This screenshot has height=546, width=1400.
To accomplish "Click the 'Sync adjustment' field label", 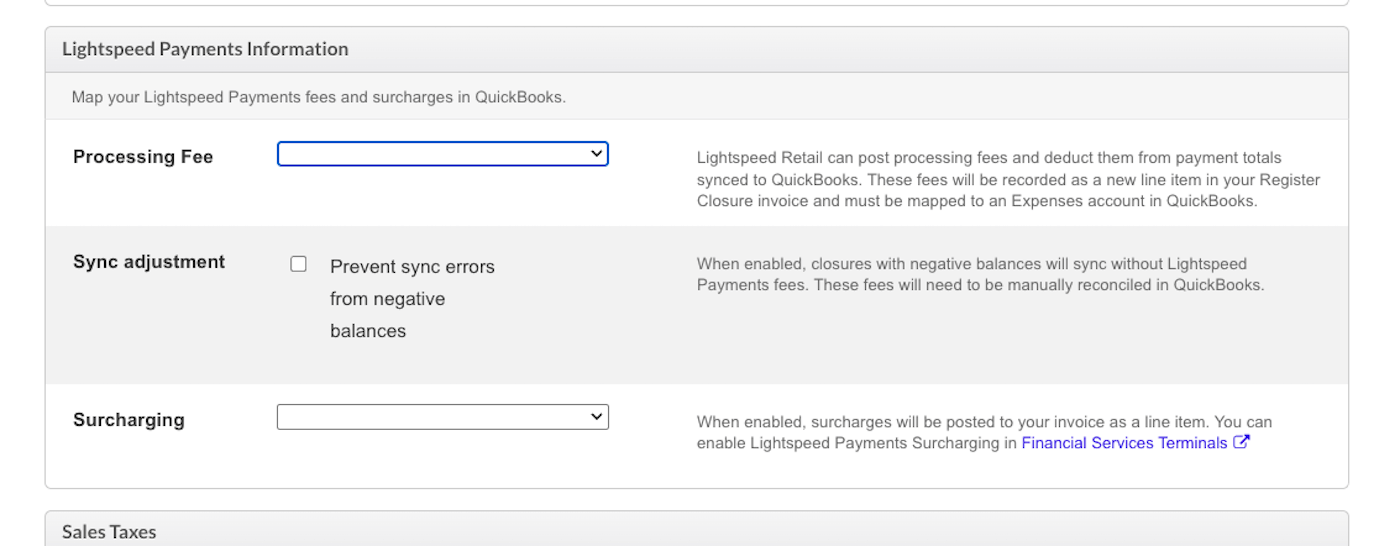I will pyautogui.click(x=149, y=262).
